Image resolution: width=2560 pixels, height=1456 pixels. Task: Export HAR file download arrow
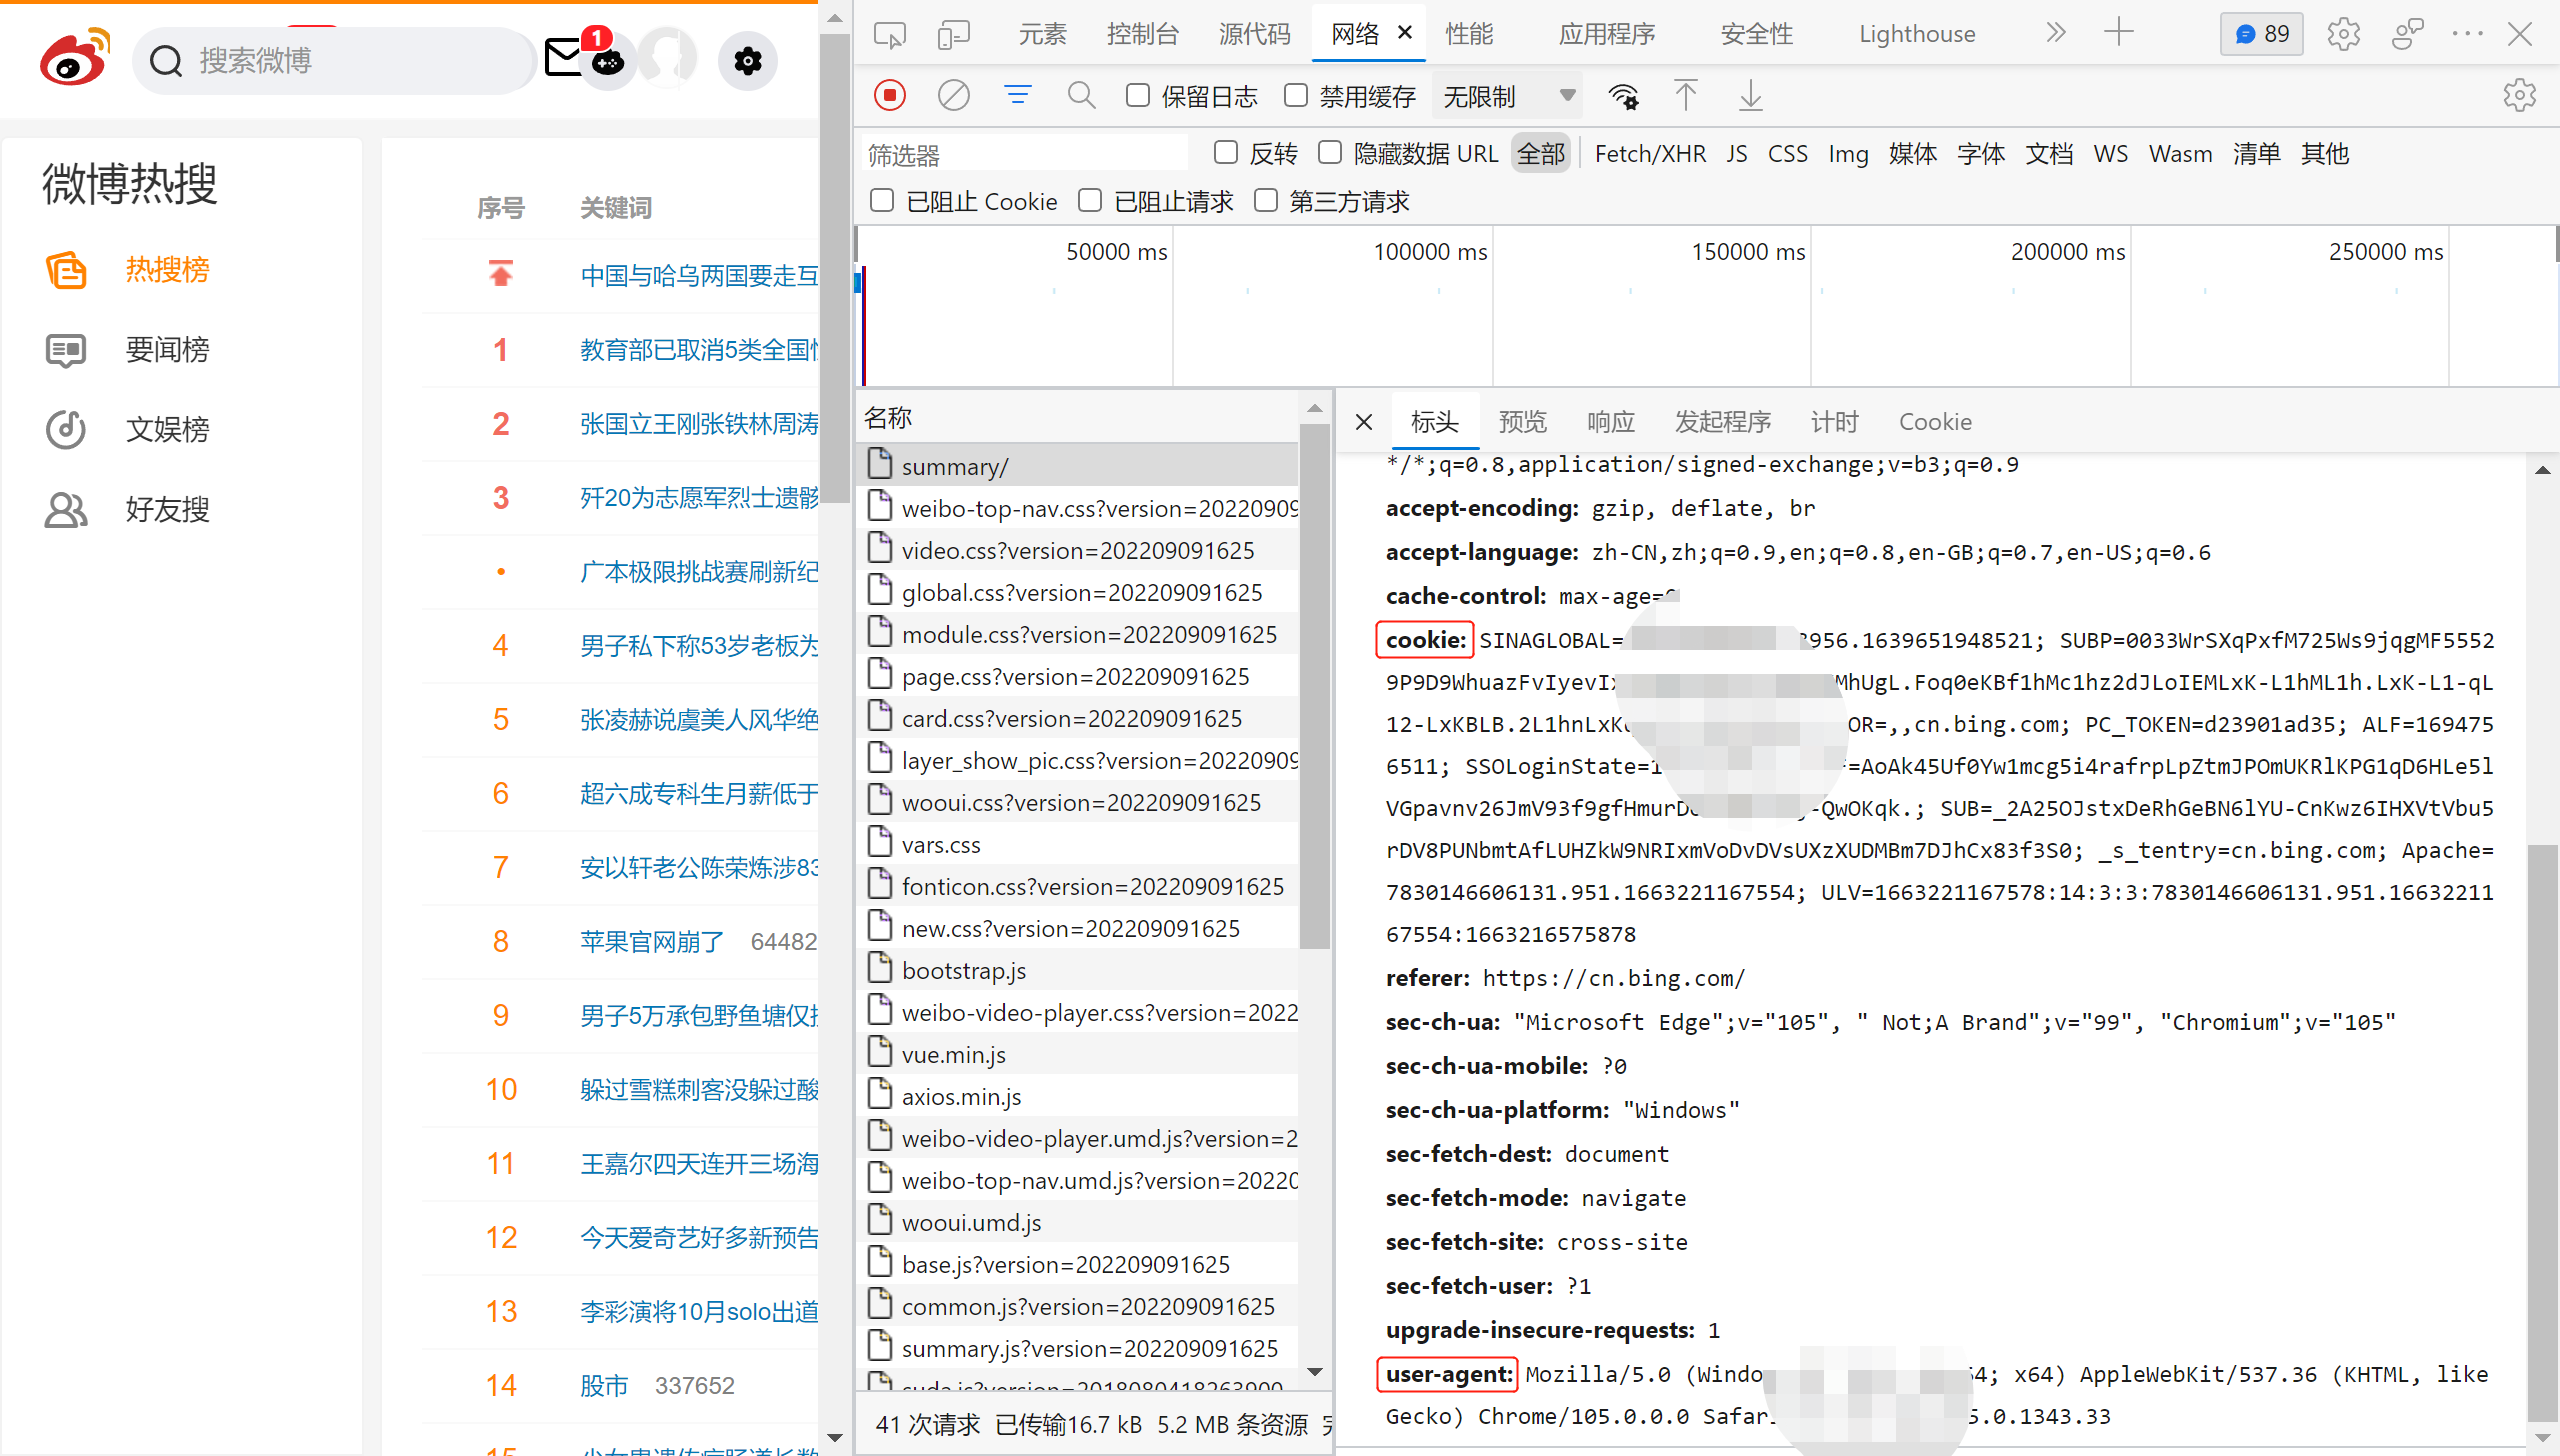1750,96
